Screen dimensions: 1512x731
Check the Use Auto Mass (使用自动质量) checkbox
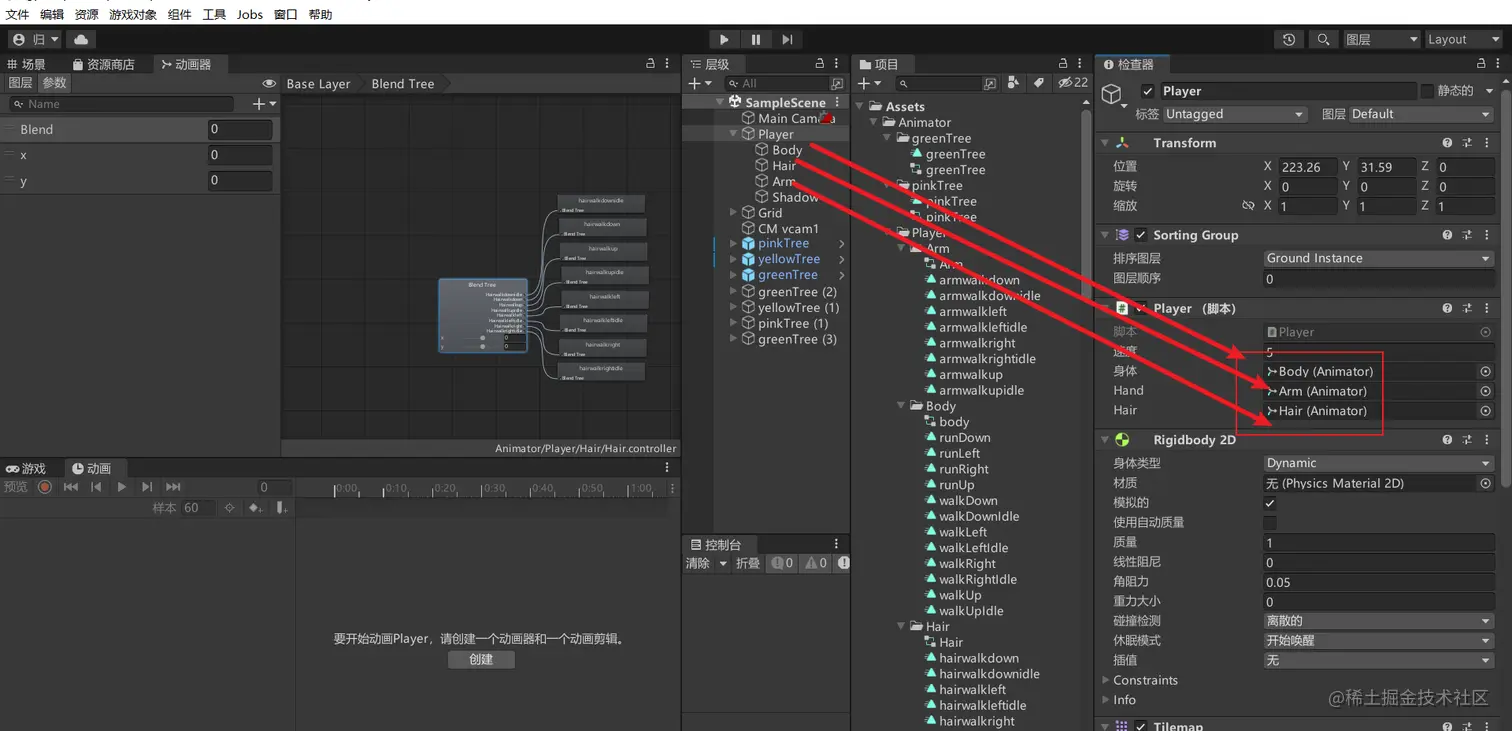[1270, 522]
